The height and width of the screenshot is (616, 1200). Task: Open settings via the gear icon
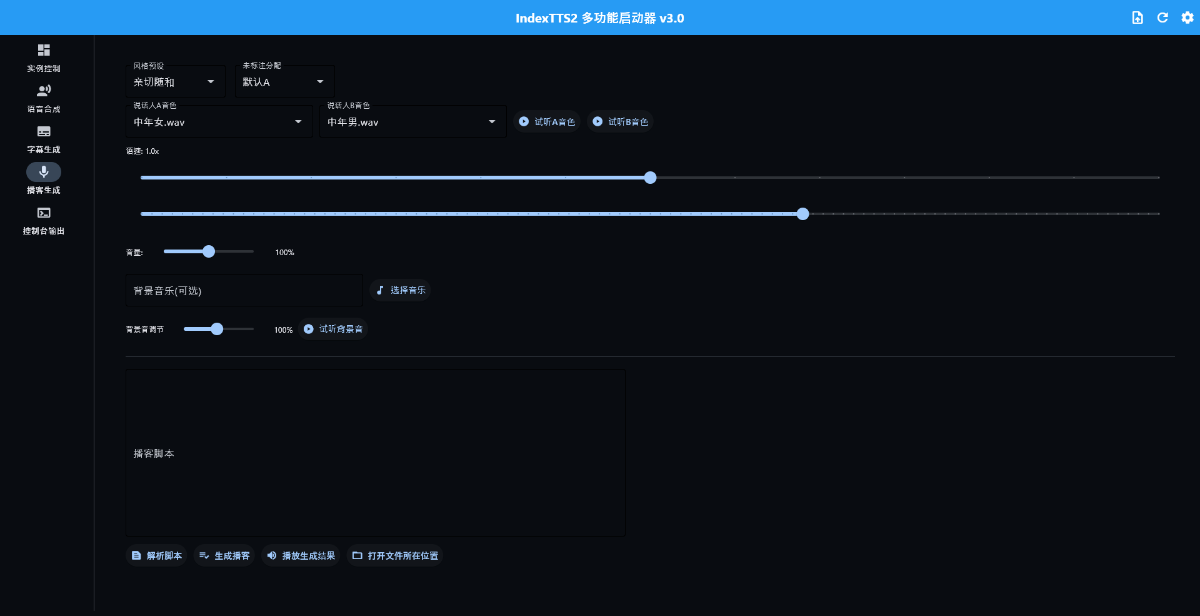click(x=1187, y=18)
